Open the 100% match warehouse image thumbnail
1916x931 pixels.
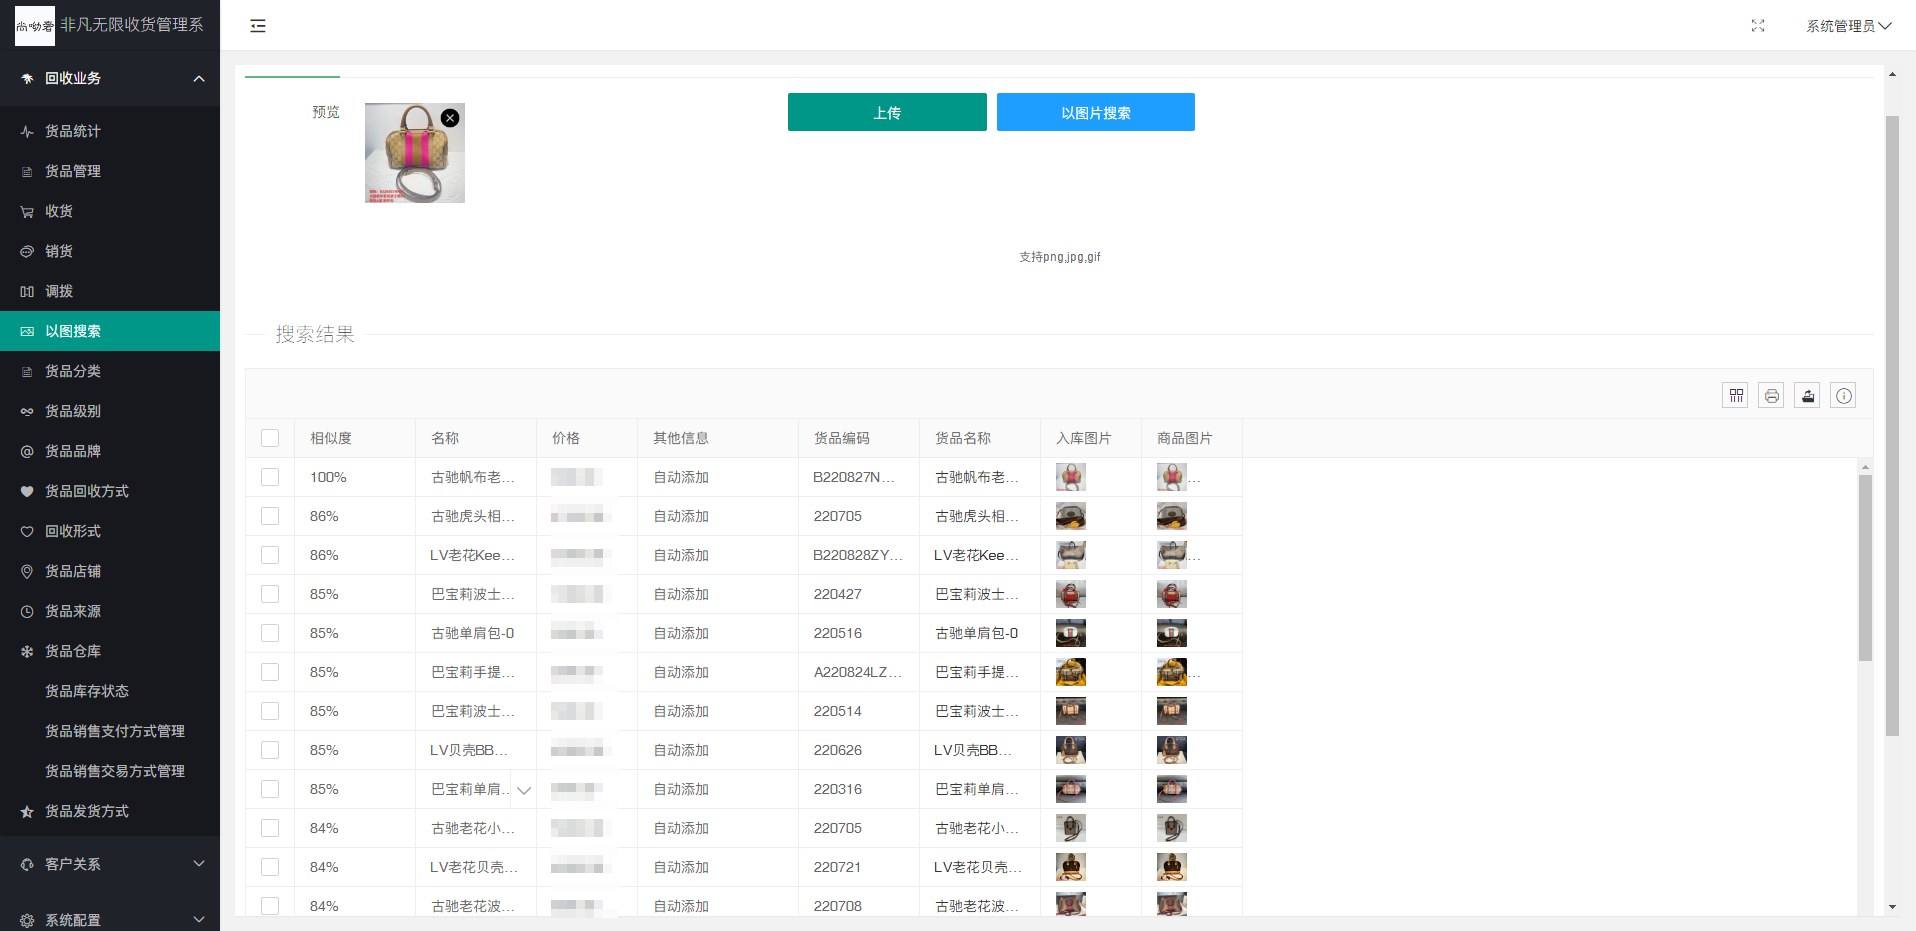coord(1070,477)
